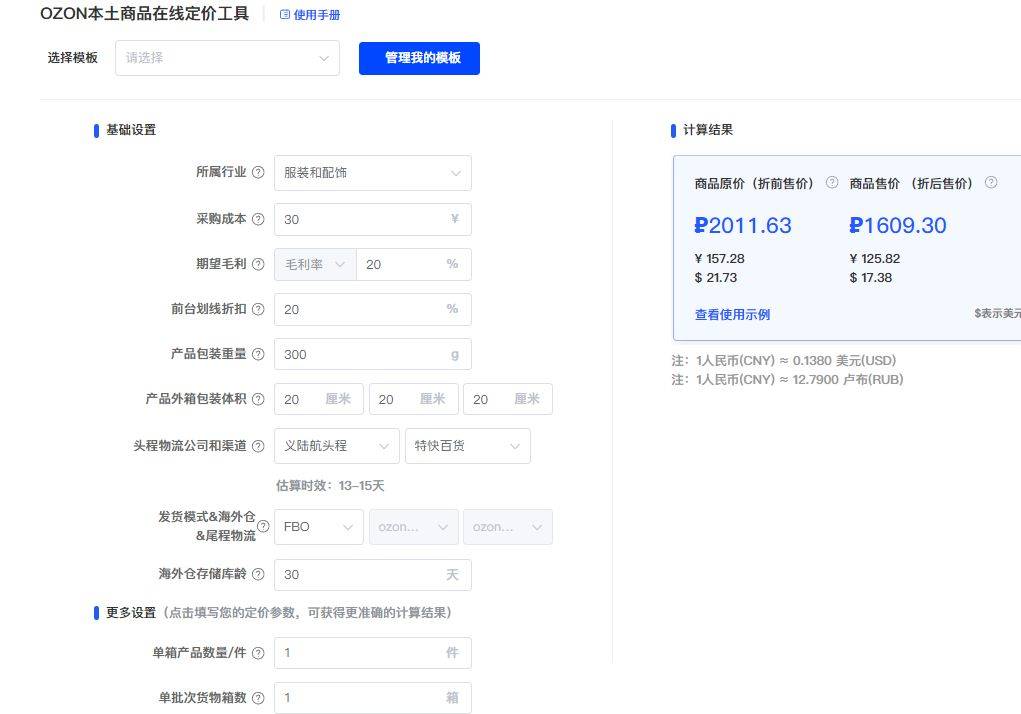Edit the first 厘米 dimension field
1021x714 pixels.
pyautogui.click(x=318, y=399)
